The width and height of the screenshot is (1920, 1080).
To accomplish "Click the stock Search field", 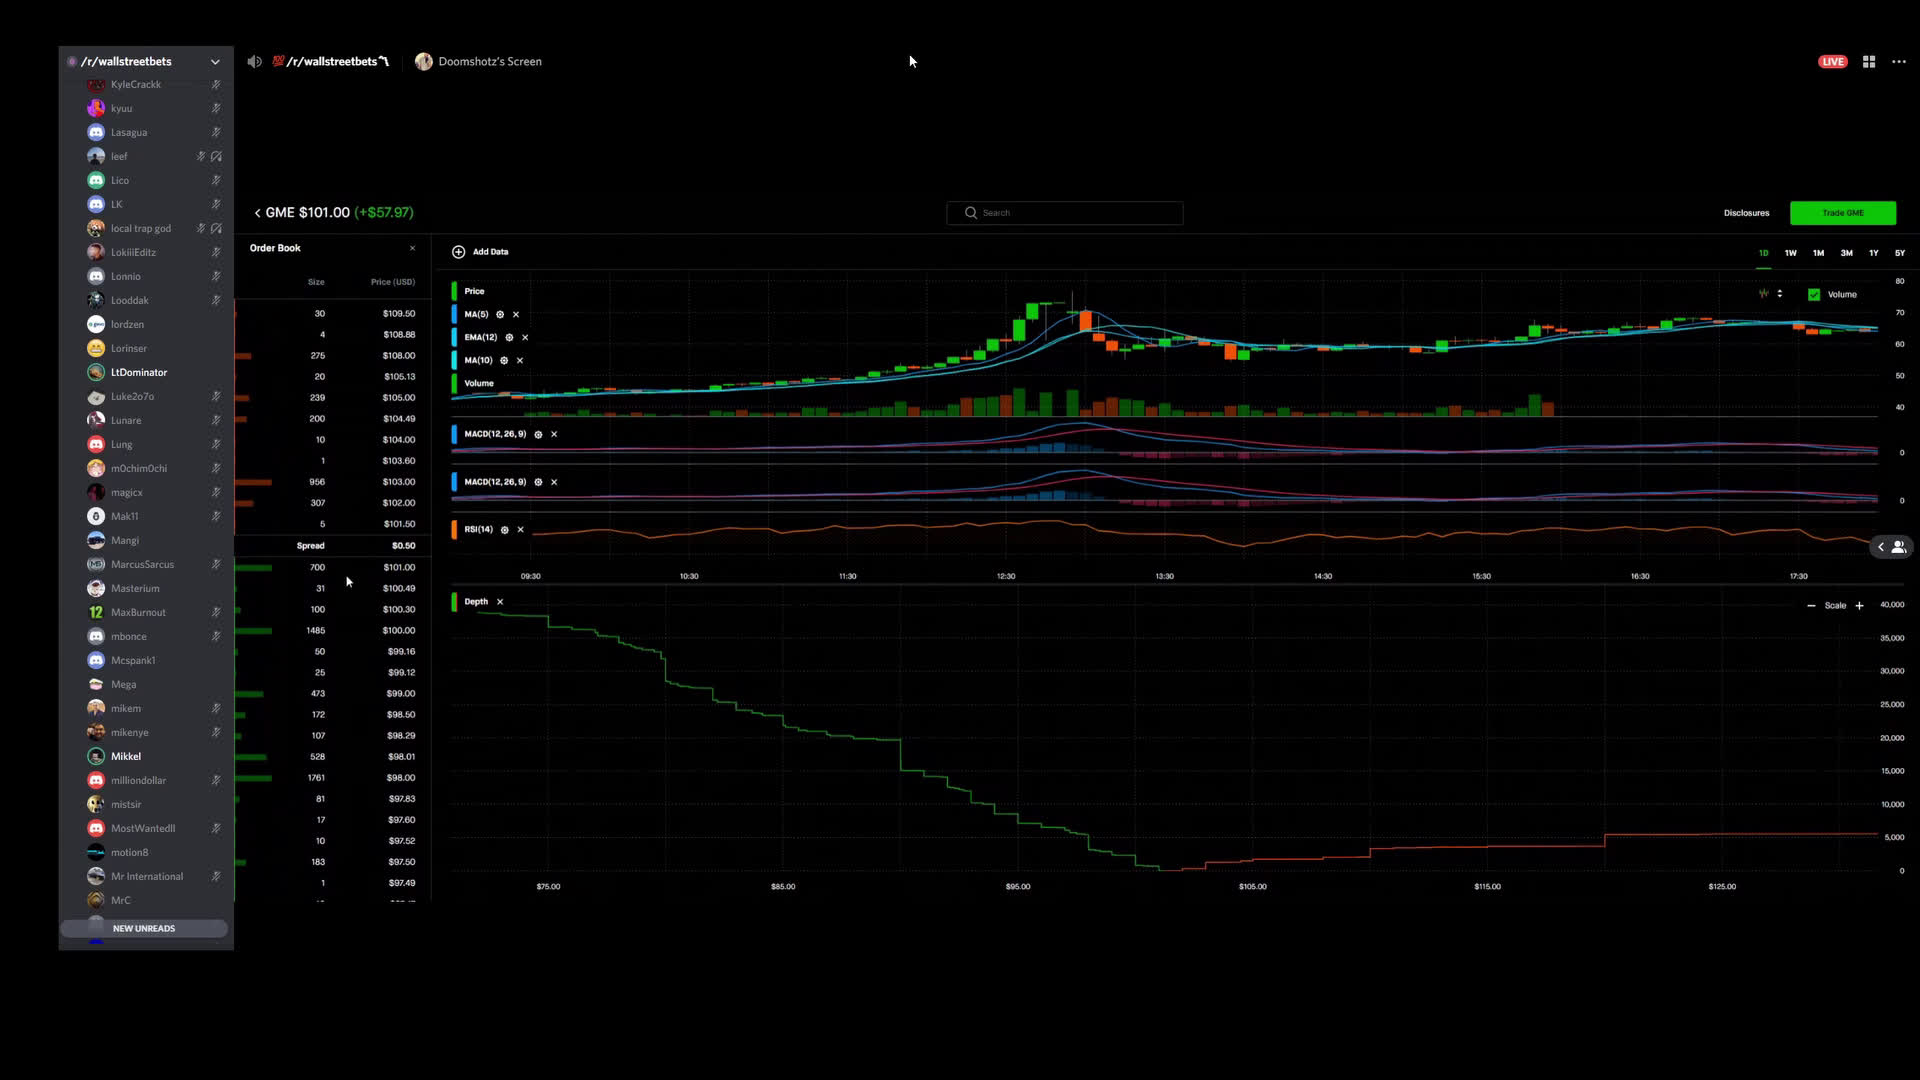I will click(1065, 213).
